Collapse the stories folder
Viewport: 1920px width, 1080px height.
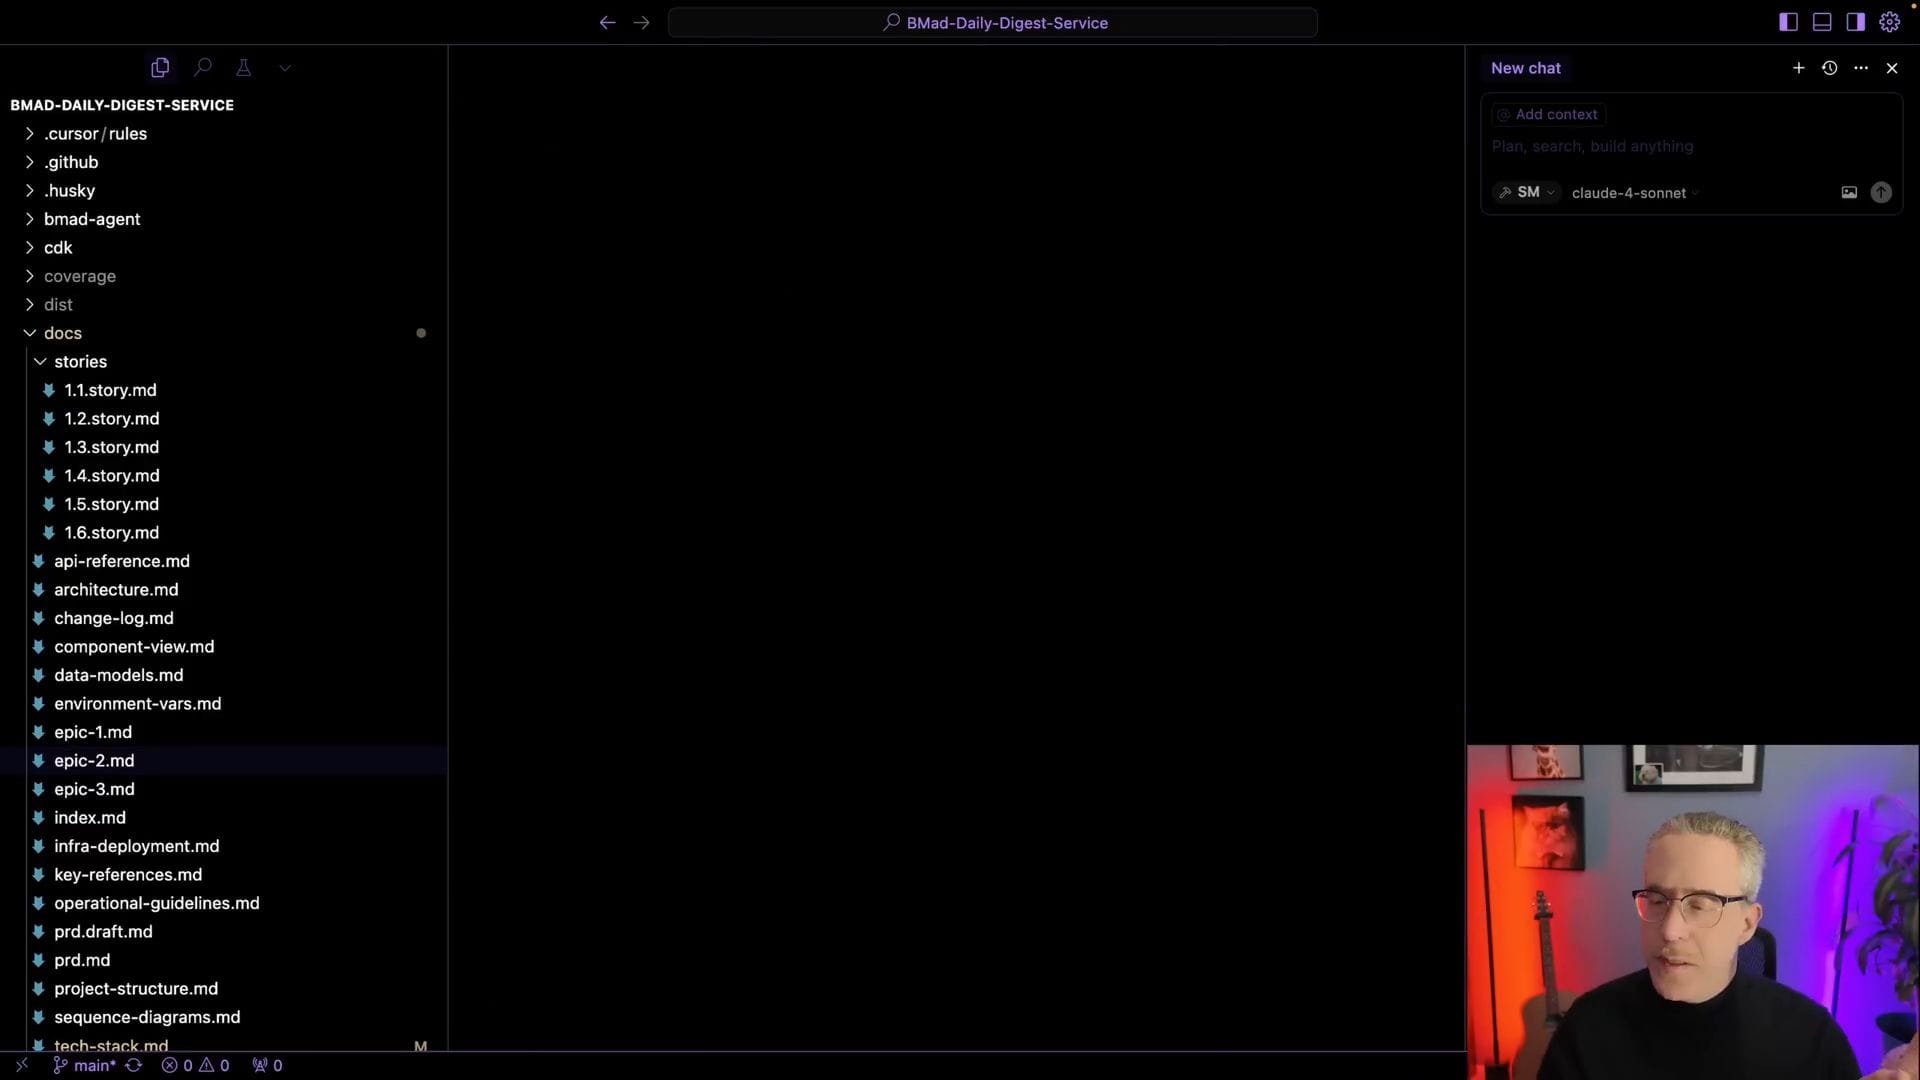[80, 361]
